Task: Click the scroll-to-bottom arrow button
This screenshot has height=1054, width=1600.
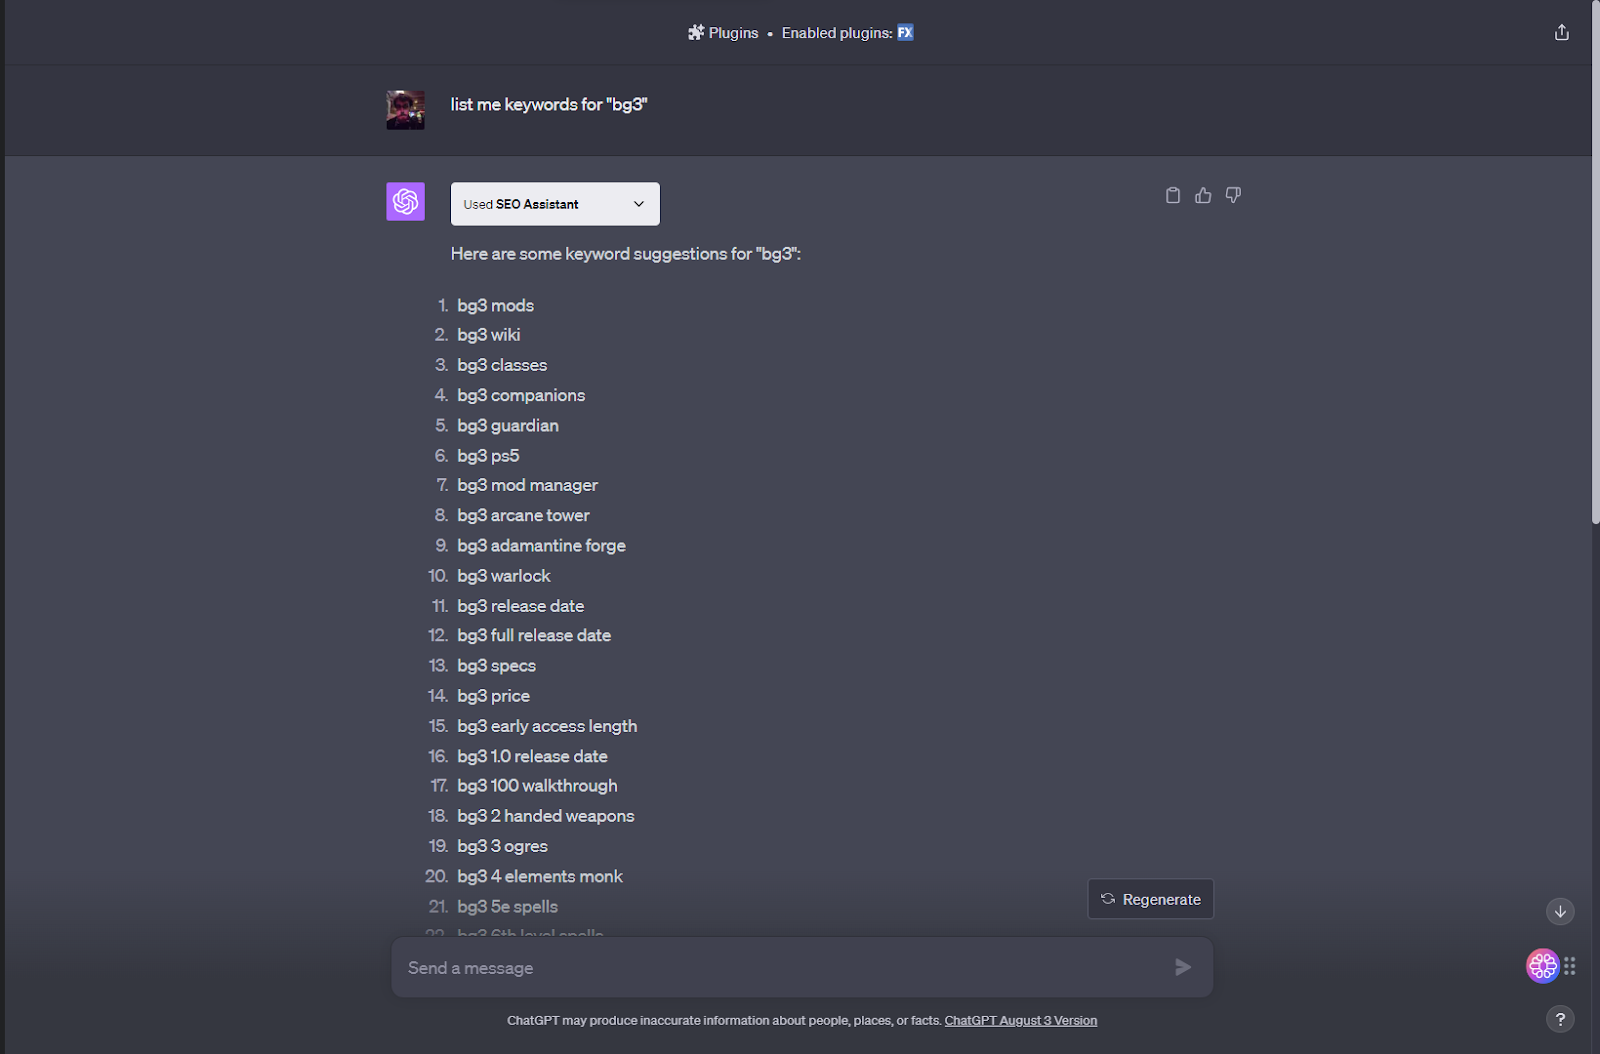Action: [x=1560, y=911]
